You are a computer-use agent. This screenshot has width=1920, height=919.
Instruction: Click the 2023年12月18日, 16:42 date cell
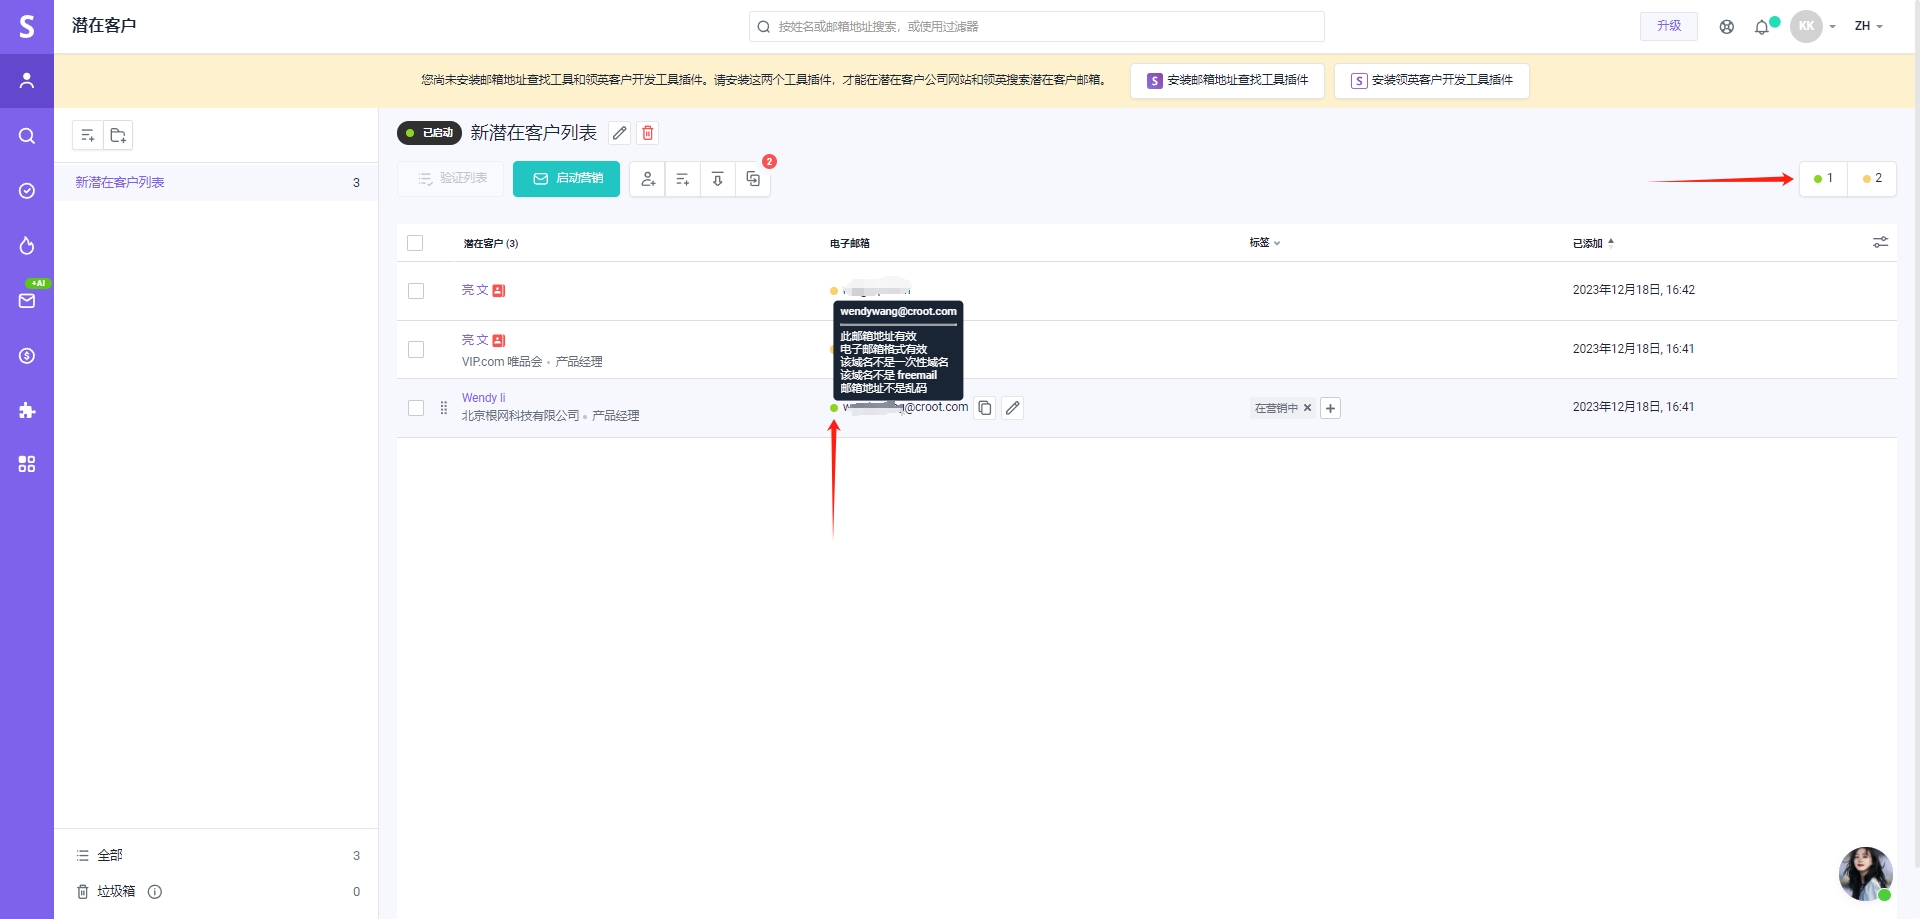click(1633, 290)
